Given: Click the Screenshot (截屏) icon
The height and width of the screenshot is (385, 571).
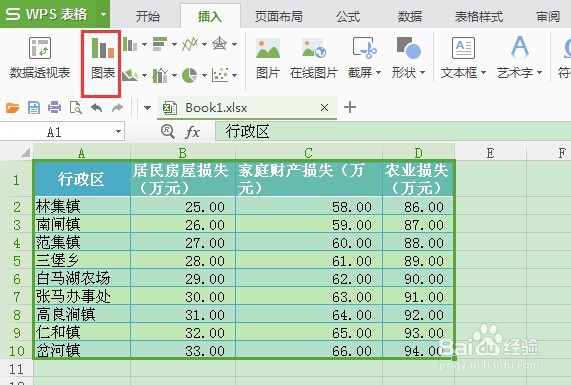Looking at the screenshot, I should 365,48.
